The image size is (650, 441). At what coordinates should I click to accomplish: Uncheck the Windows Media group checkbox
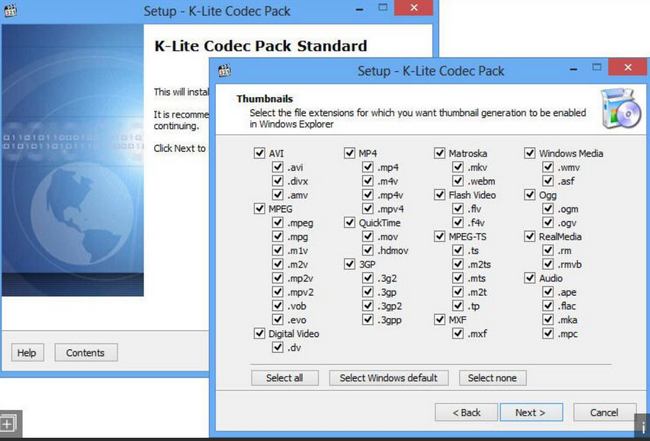point(530,153)
